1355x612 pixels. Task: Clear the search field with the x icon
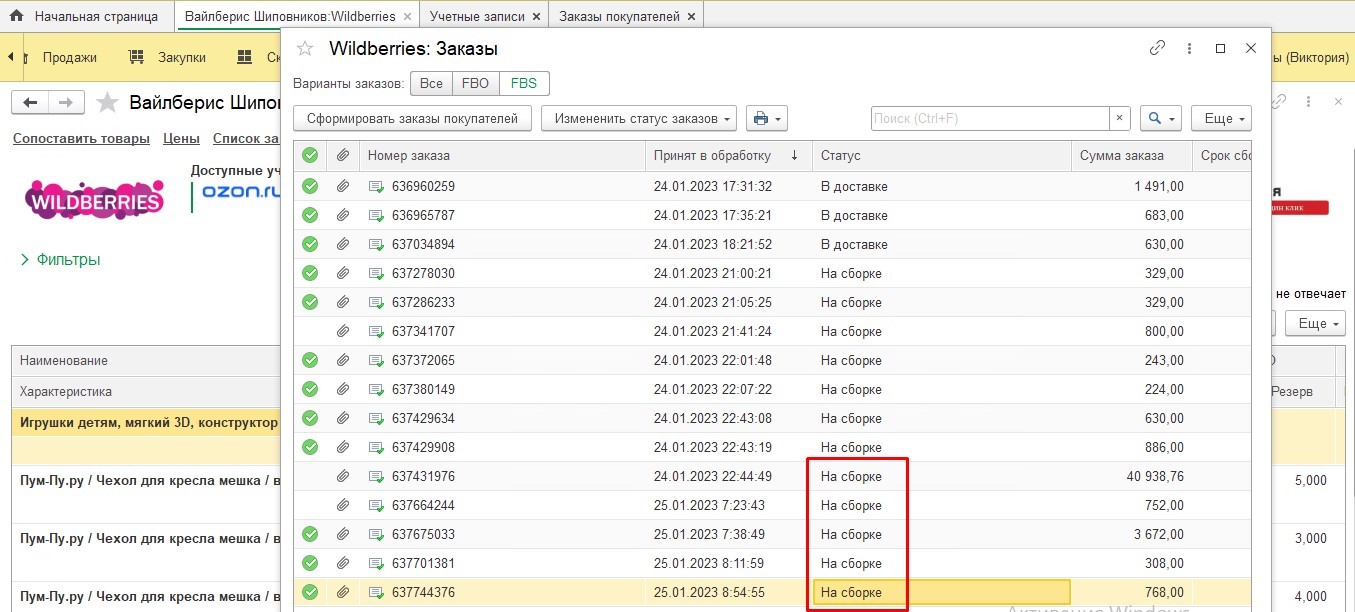(x=1120, y=118)
